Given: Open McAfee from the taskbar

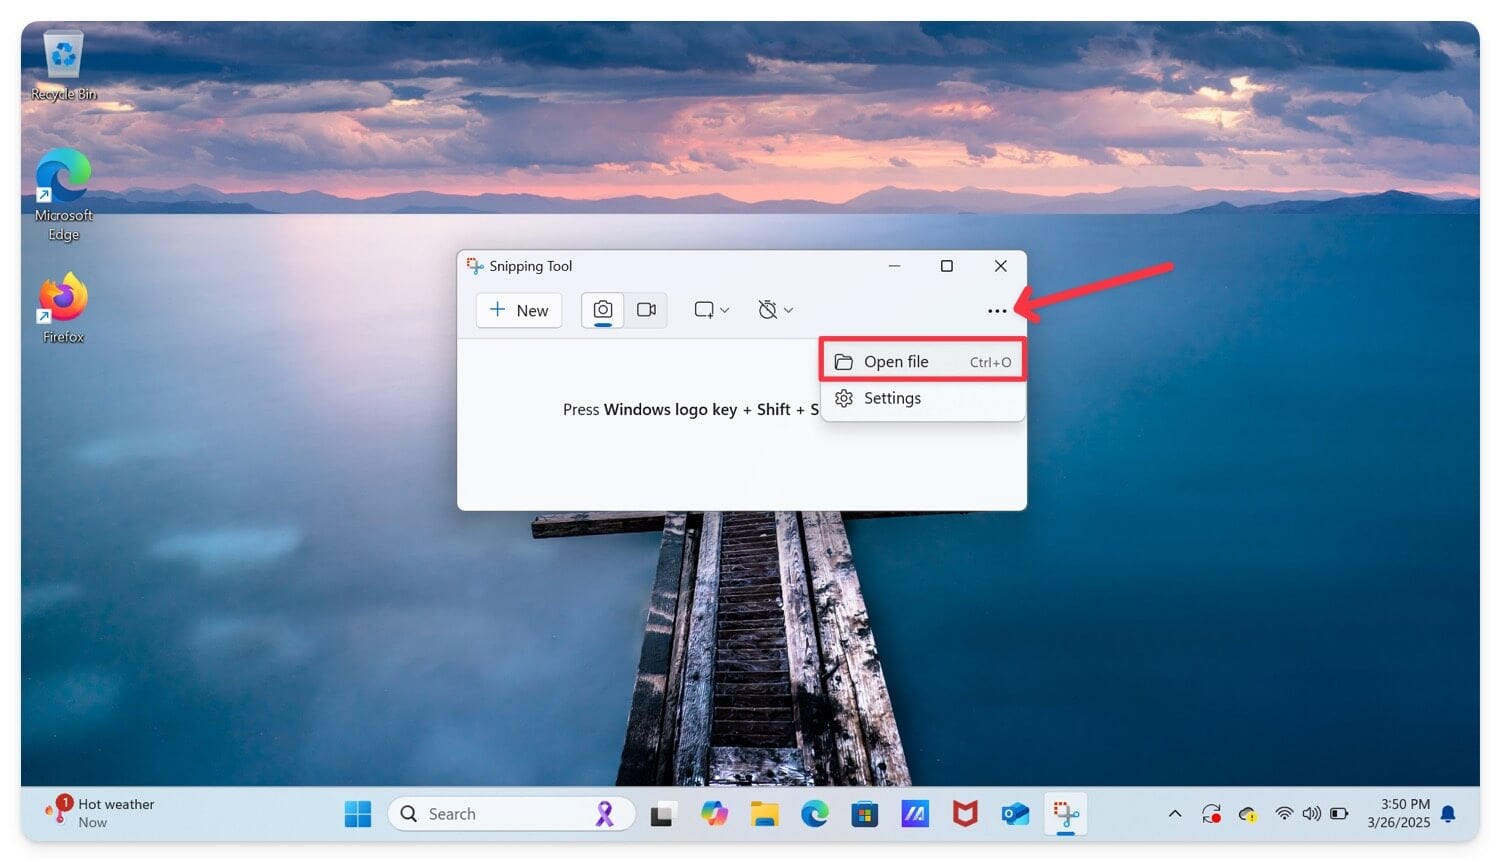Looking at the screenshot, I should pos(965,814).
